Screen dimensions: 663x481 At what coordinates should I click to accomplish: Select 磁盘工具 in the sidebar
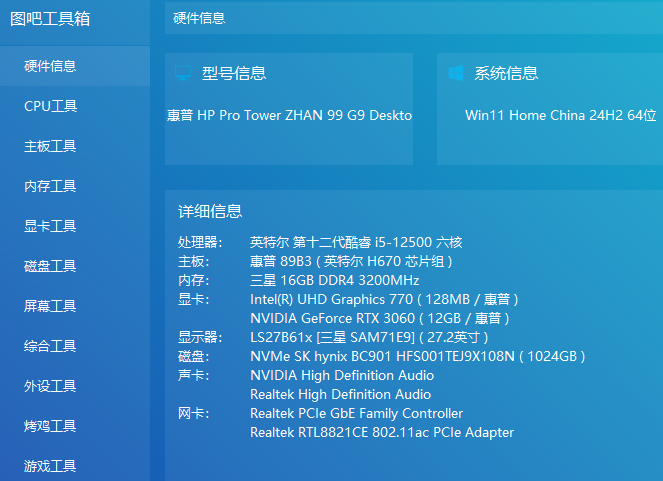pyautogui.click(x=75, y=266)
